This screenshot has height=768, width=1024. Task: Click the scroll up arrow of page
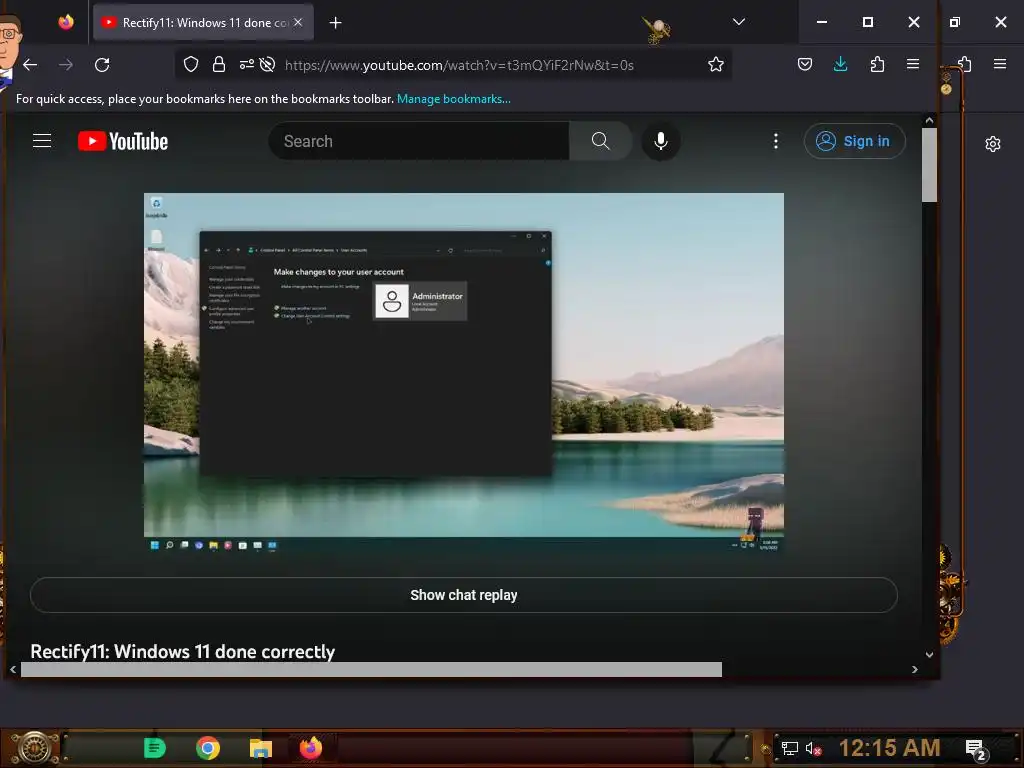(929, 120)
